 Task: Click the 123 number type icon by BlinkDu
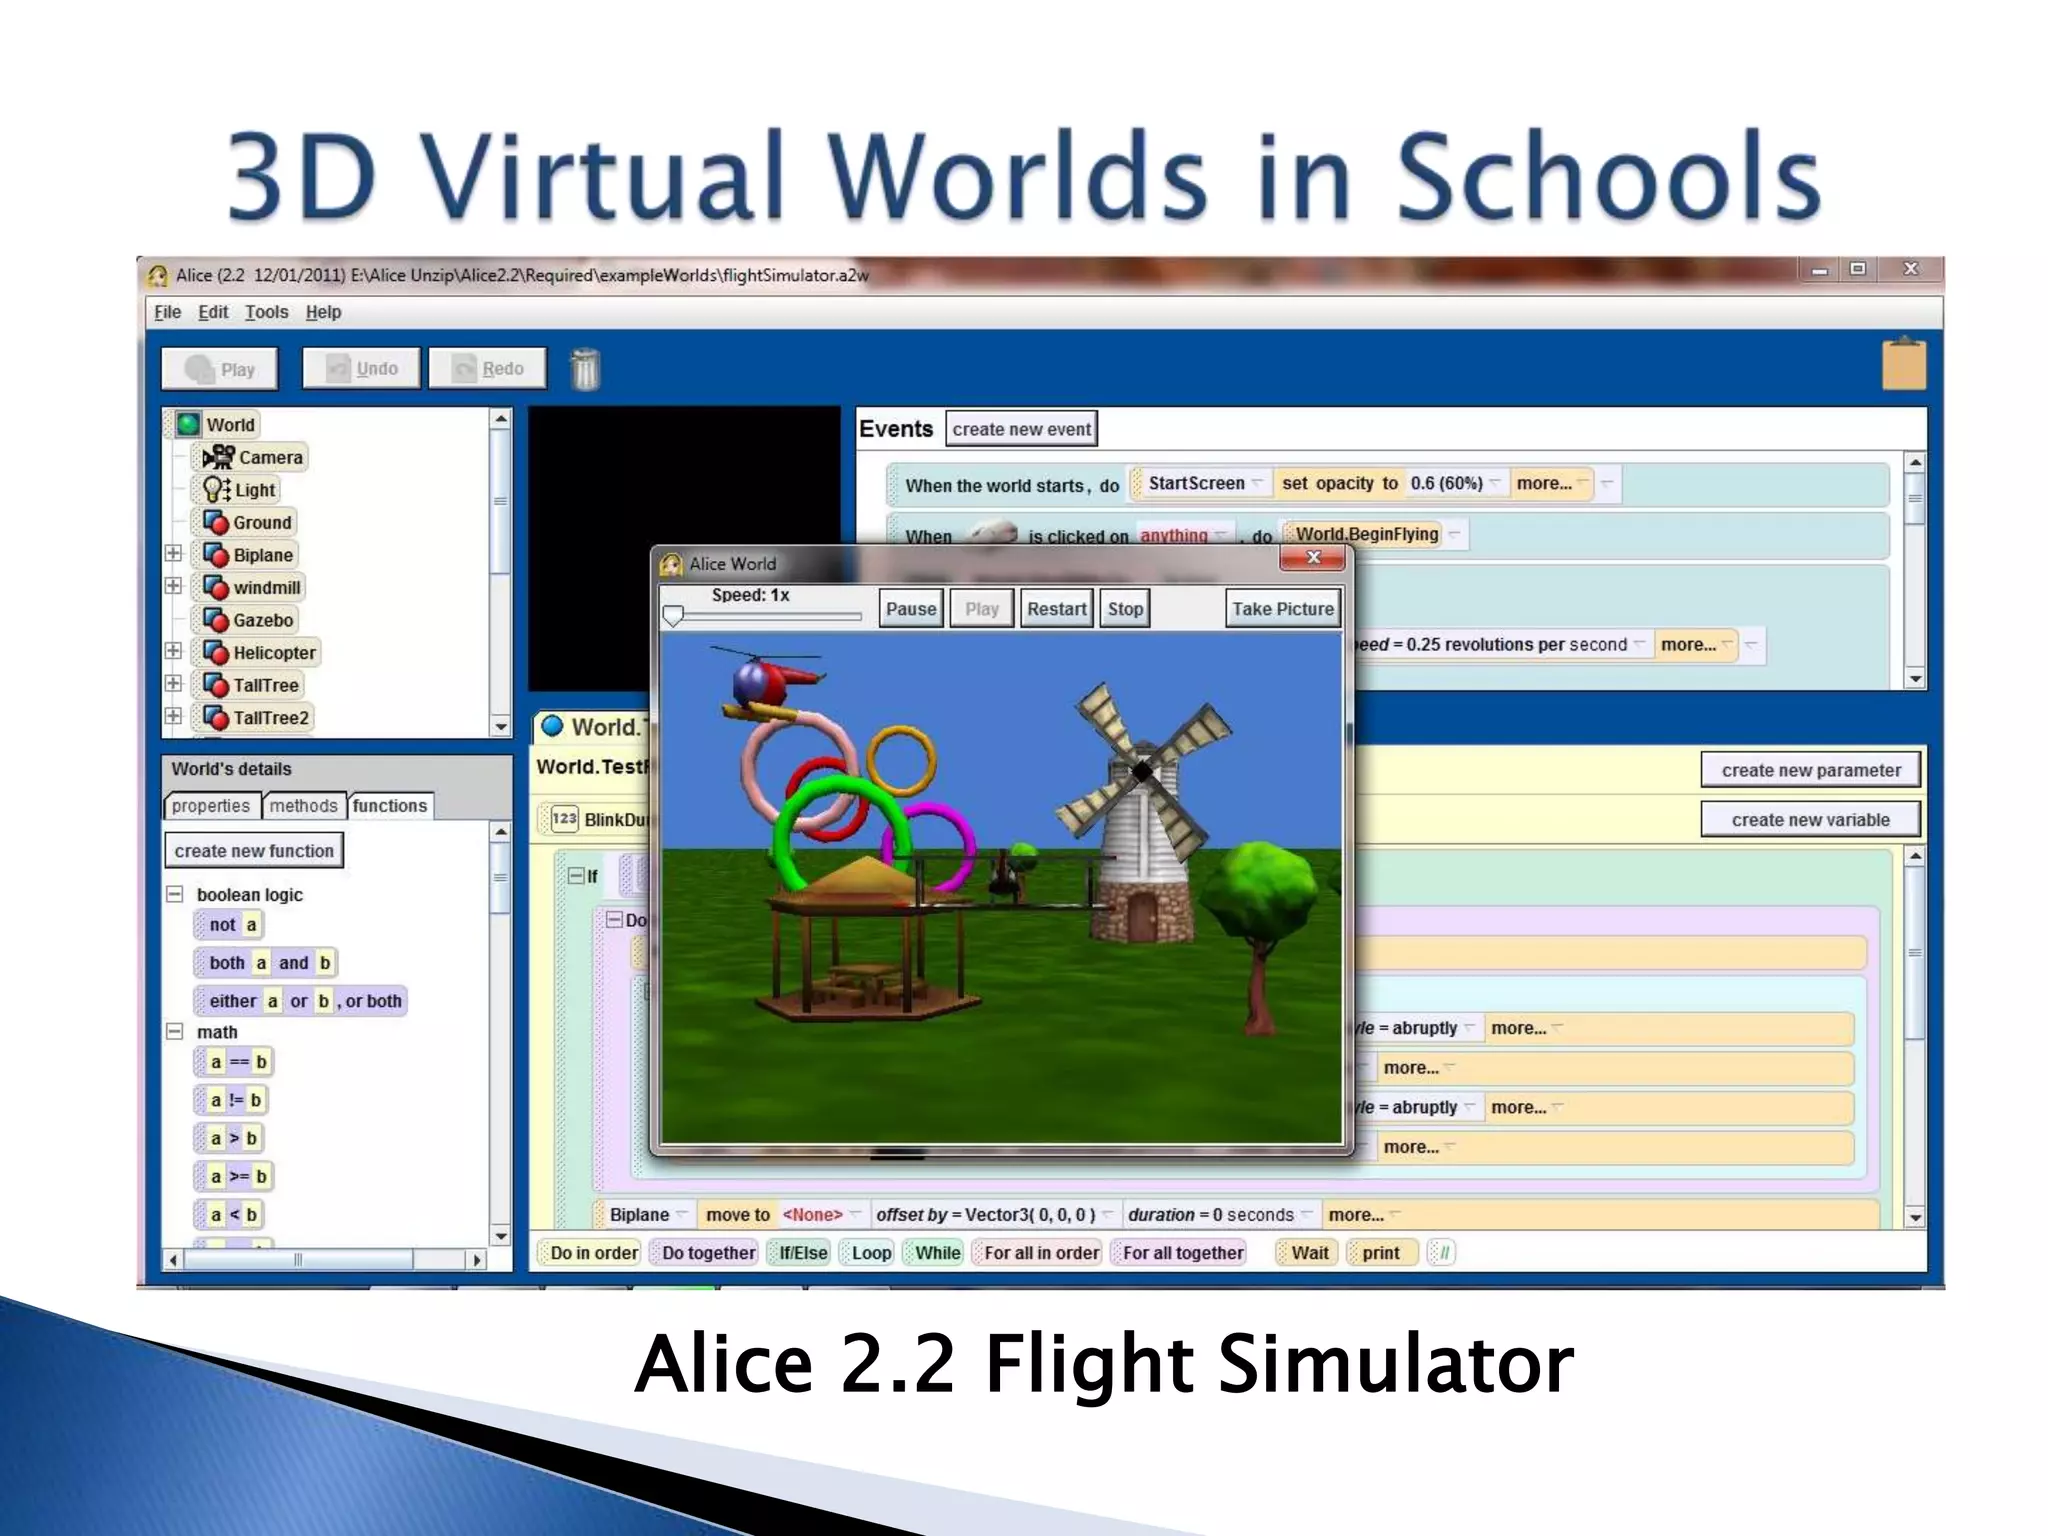tap(564, 819)
